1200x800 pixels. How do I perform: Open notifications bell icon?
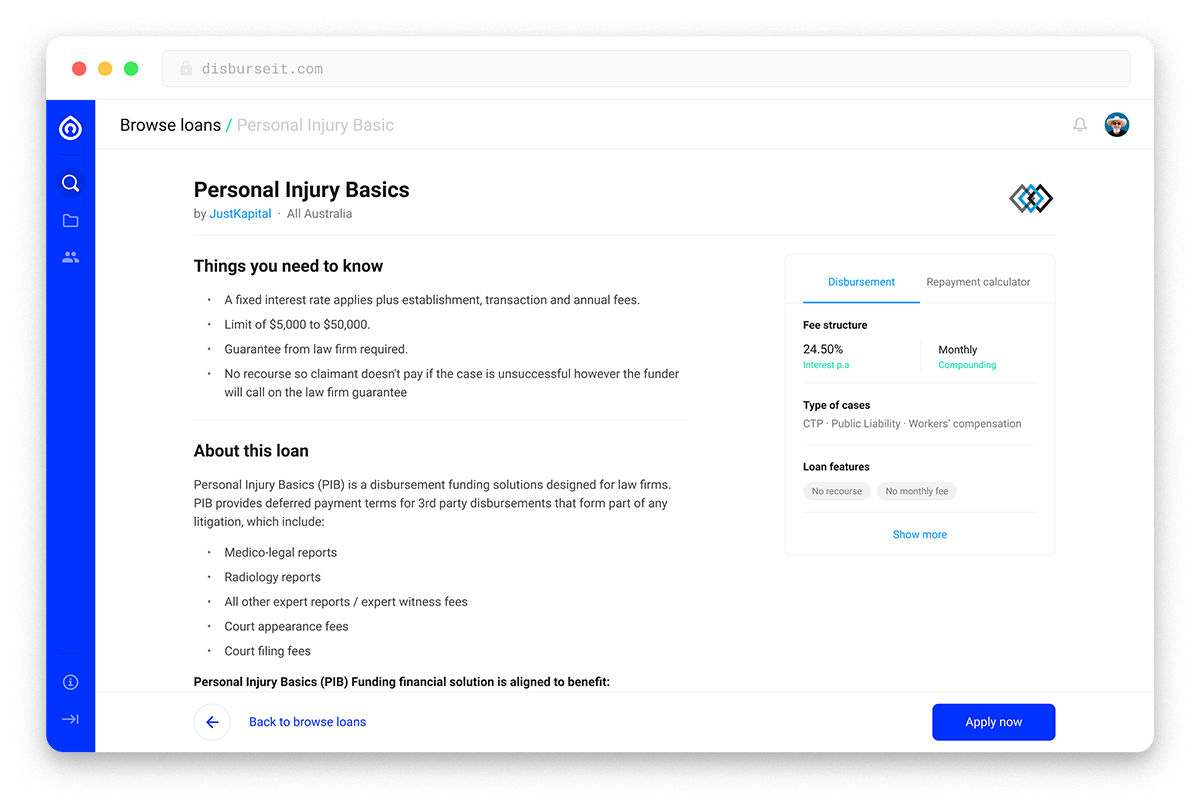coord(1080,125)
